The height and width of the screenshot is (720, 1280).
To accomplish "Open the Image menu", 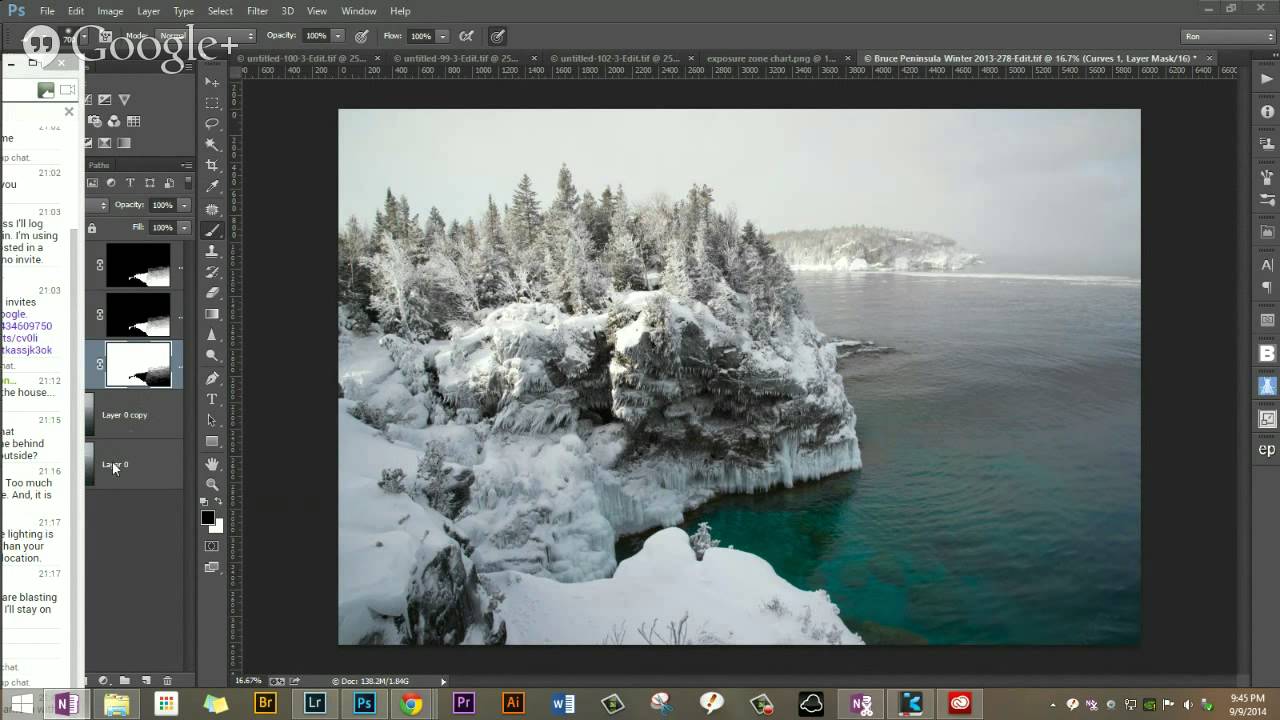I will (x=110, y=11).
